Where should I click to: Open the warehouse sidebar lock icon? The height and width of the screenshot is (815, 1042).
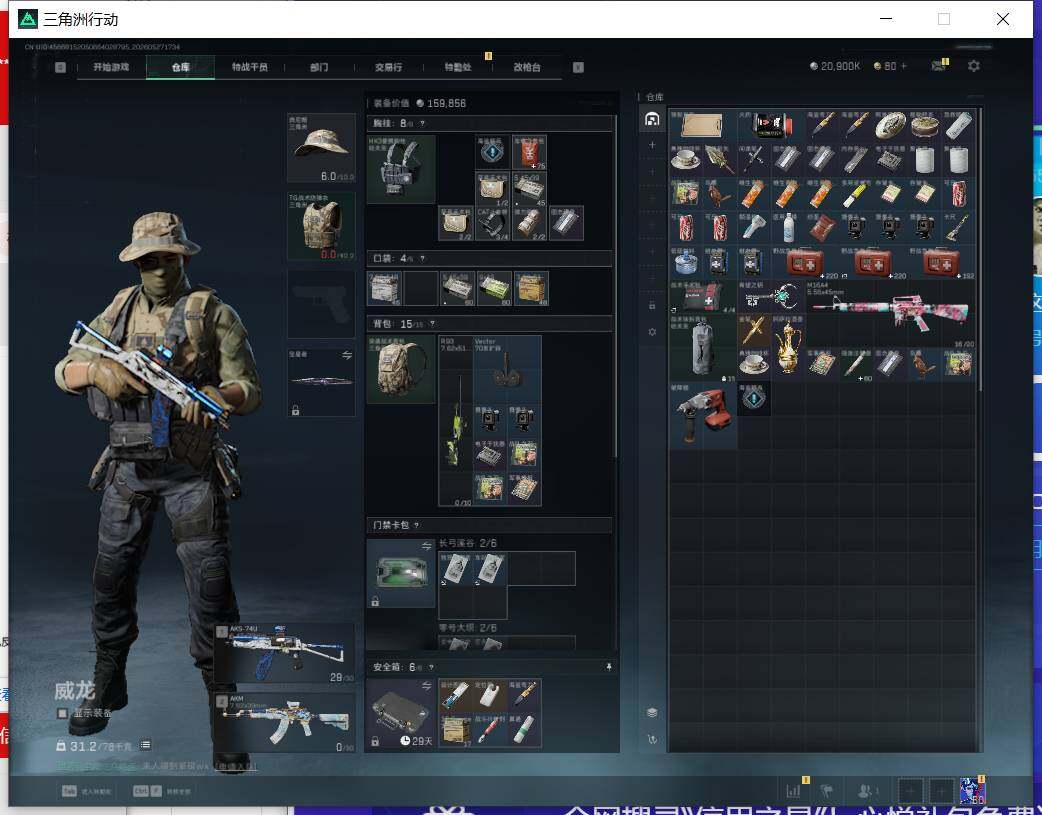[652, 305]
